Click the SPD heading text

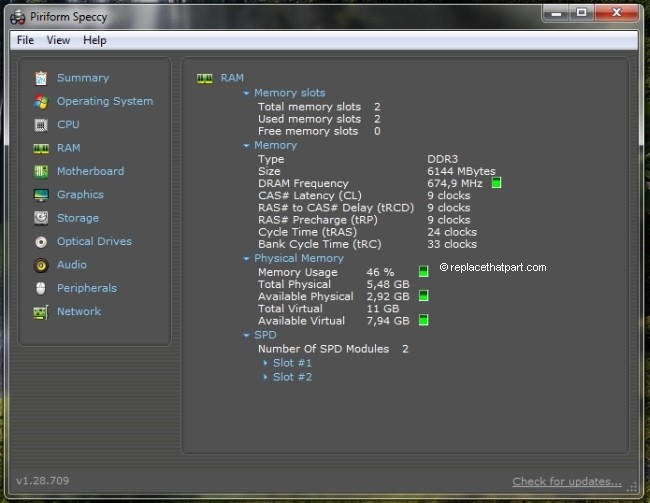(x=265, y=335)
